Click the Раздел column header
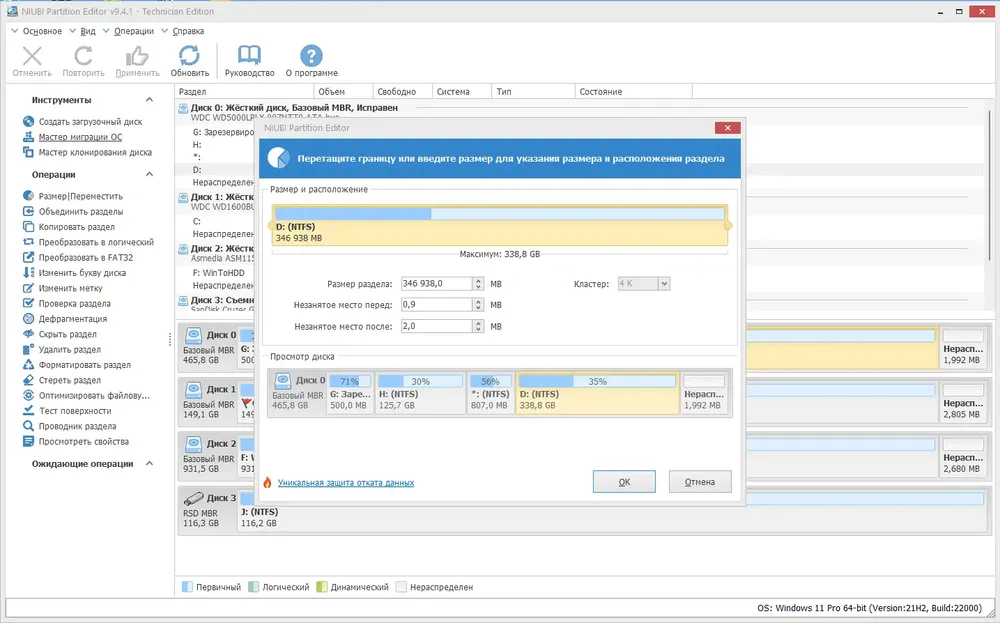 pos(246,91)
